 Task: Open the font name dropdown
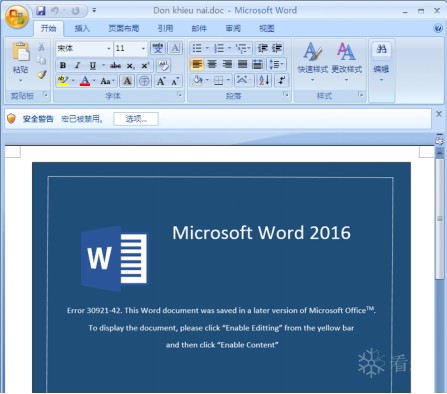109,49
